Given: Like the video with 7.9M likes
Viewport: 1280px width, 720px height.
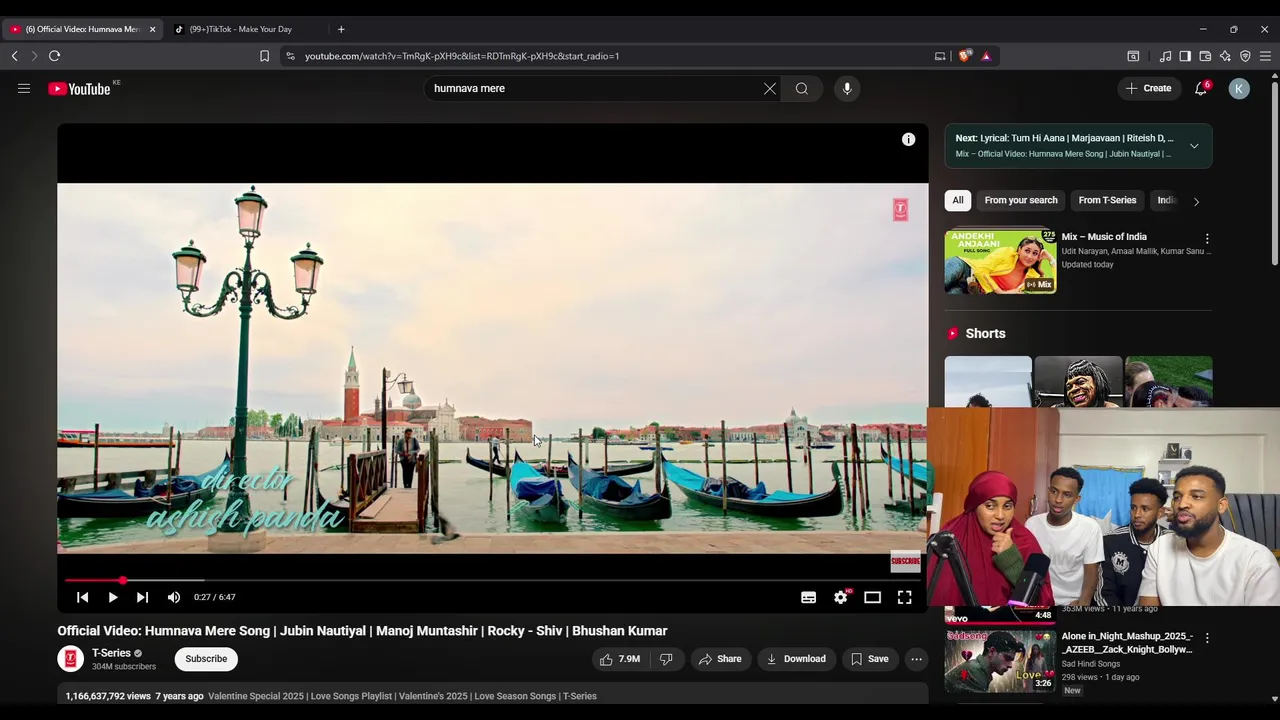Looking at the screenshot, I should [x=620, y=659].
